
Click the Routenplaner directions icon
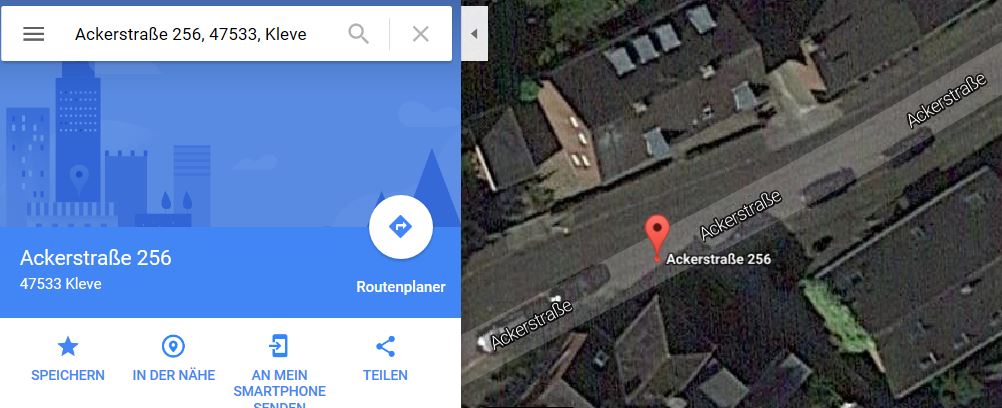[x=401, y=227]
